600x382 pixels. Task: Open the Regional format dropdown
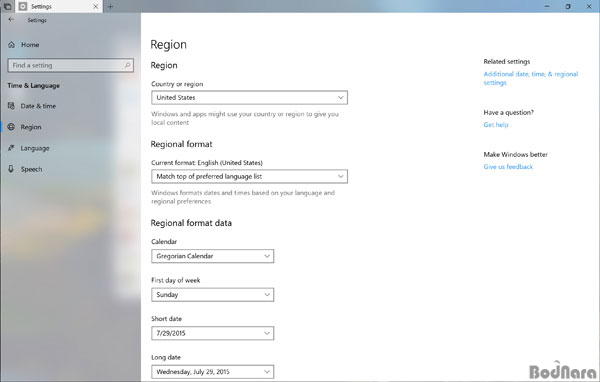pyautogui.click(x=249, y=176)
